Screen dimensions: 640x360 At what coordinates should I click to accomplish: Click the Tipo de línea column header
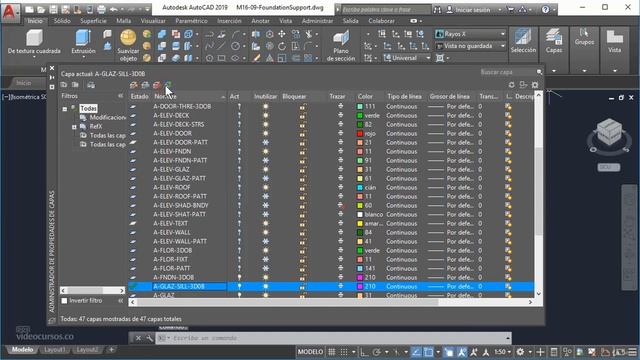coord(404,96)
